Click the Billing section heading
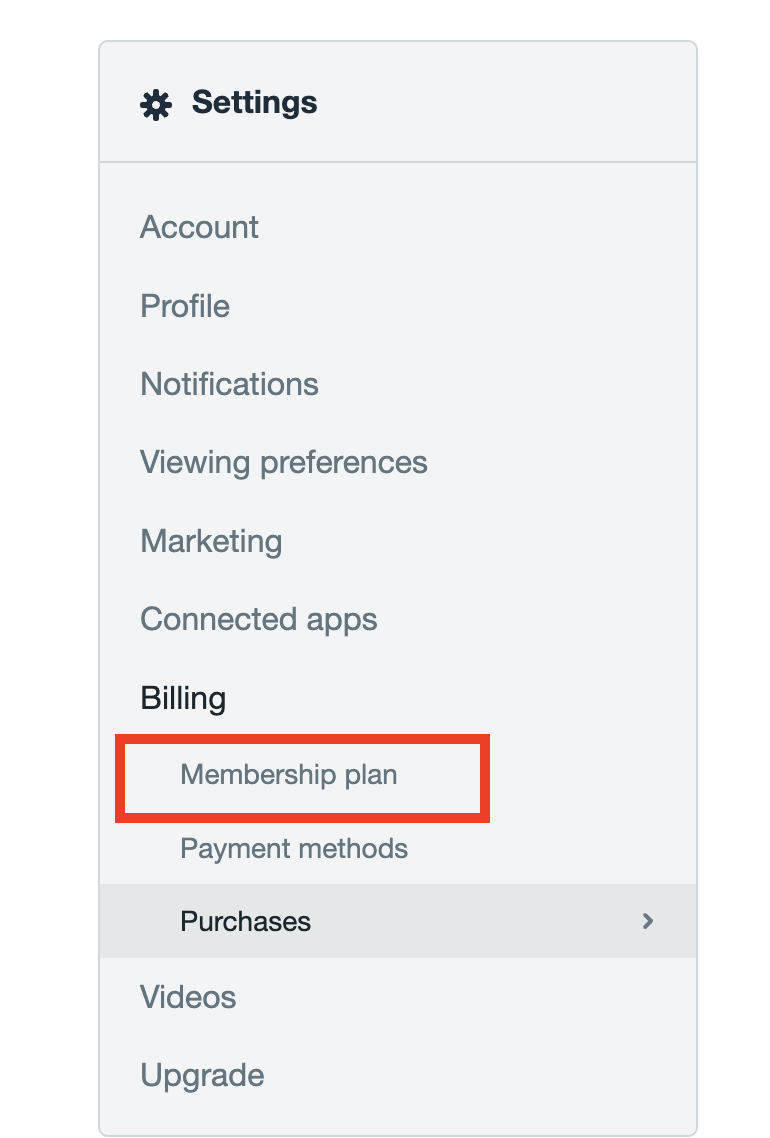 [183, 698]
